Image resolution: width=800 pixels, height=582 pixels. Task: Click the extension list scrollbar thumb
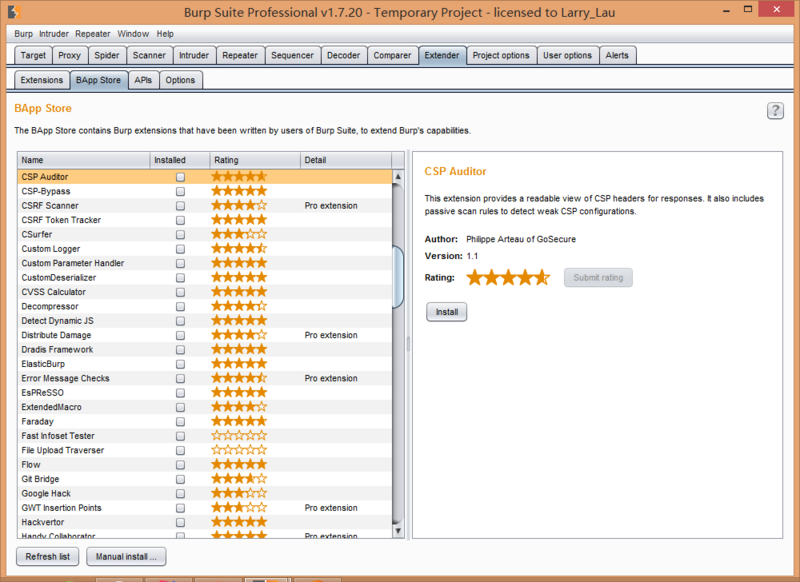click(x=398, y=277)
